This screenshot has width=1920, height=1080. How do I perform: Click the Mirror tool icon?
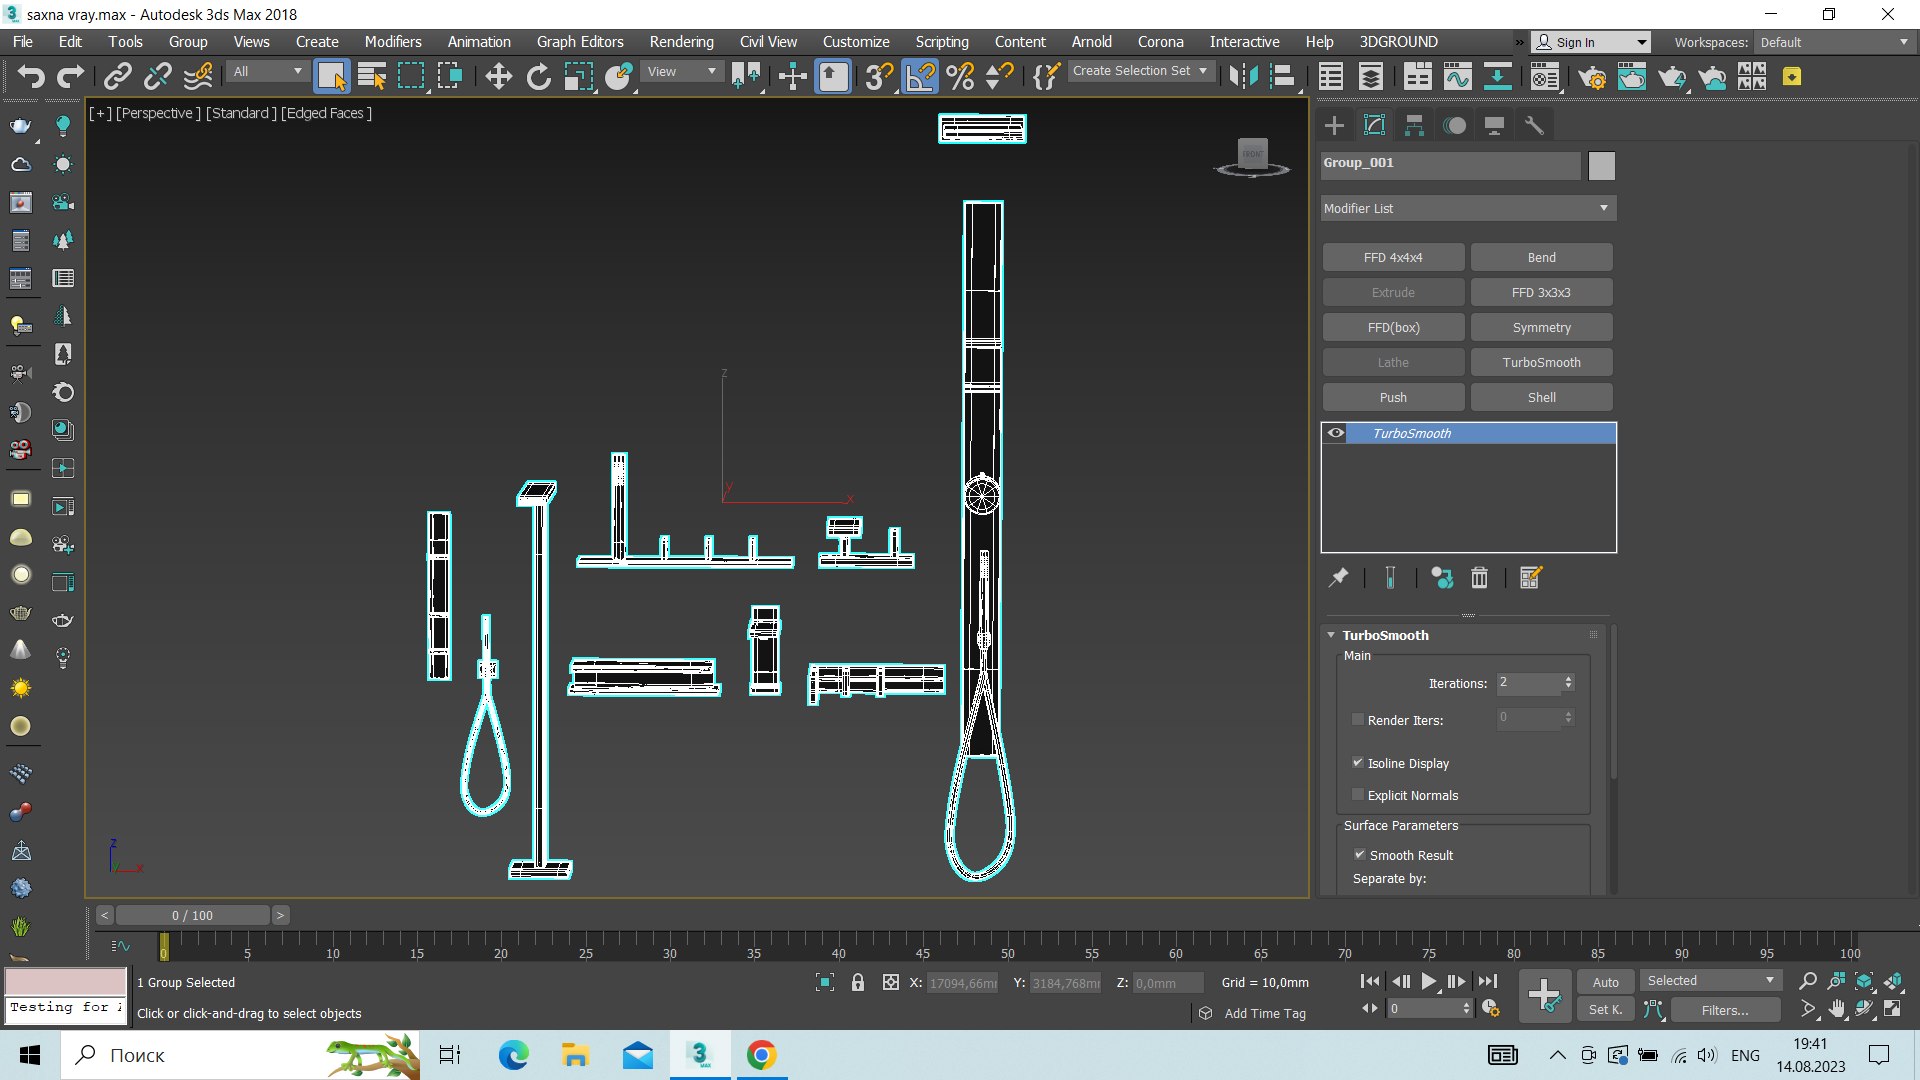tap(1243, 76)
